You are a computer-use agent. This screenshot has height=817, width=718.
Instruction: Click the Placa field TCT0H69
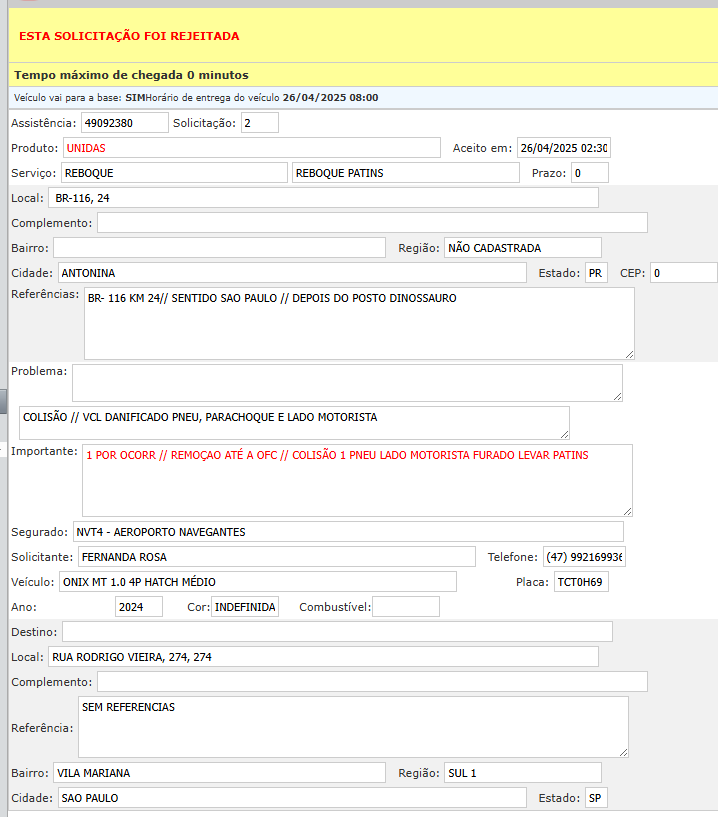[581, 582]
